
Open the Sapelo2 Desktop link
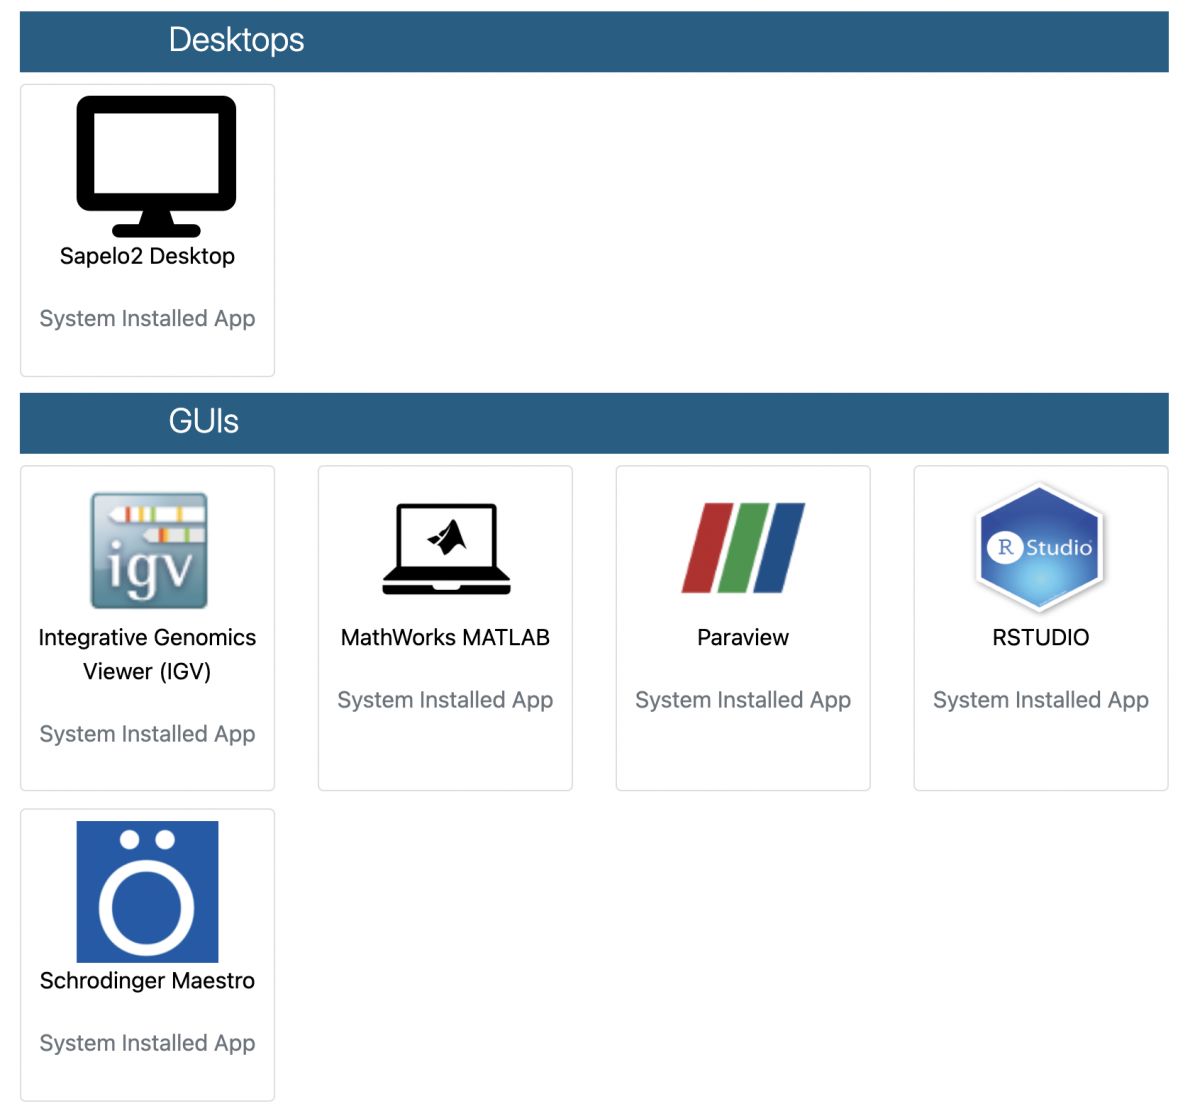click(x=147, y=256)
